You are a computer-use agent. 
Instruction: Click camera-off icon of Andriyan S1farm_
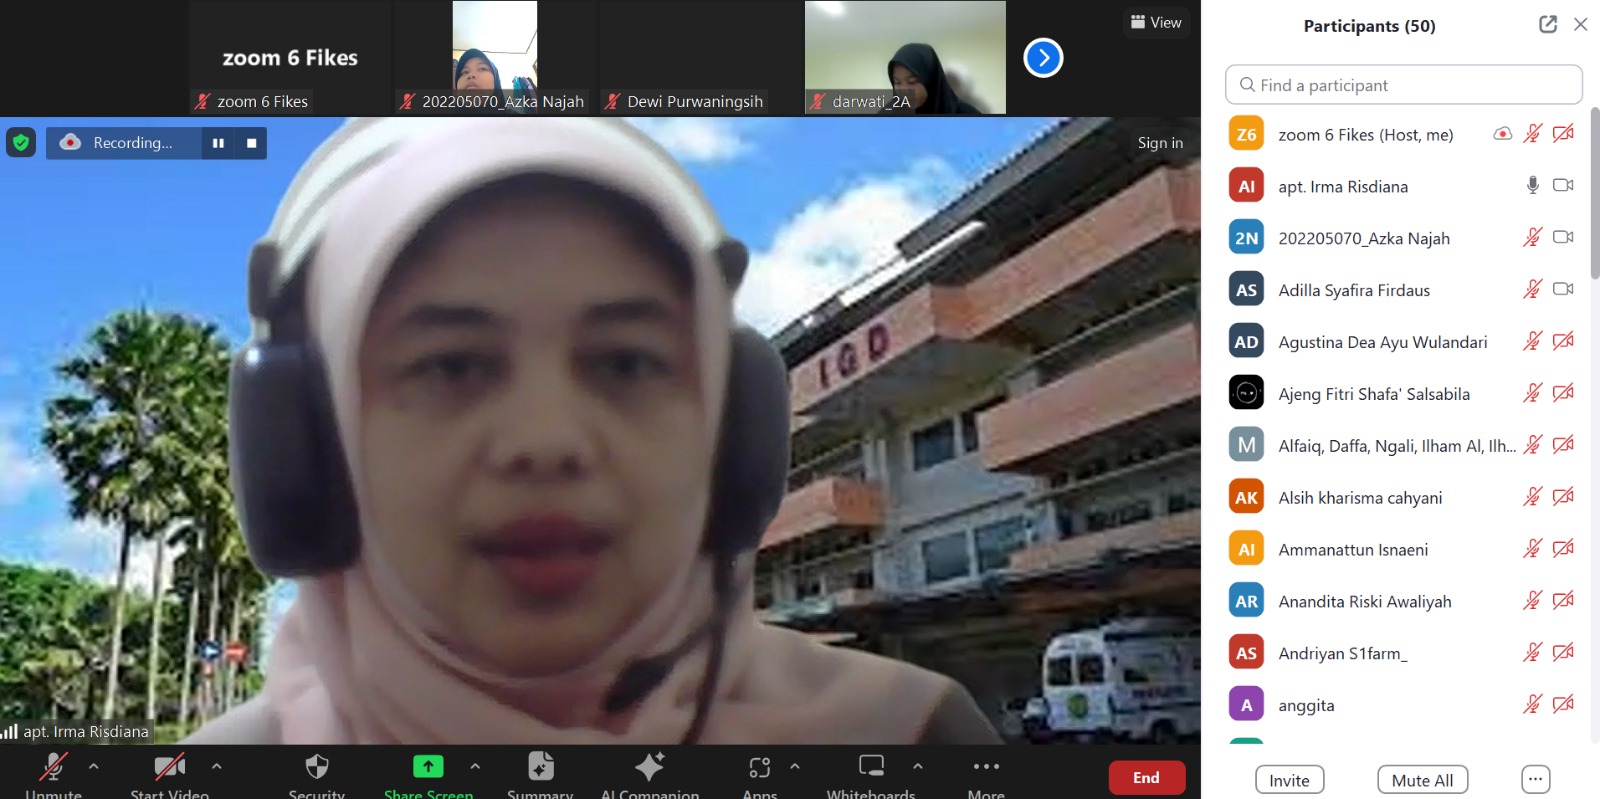coord(1563,652)
